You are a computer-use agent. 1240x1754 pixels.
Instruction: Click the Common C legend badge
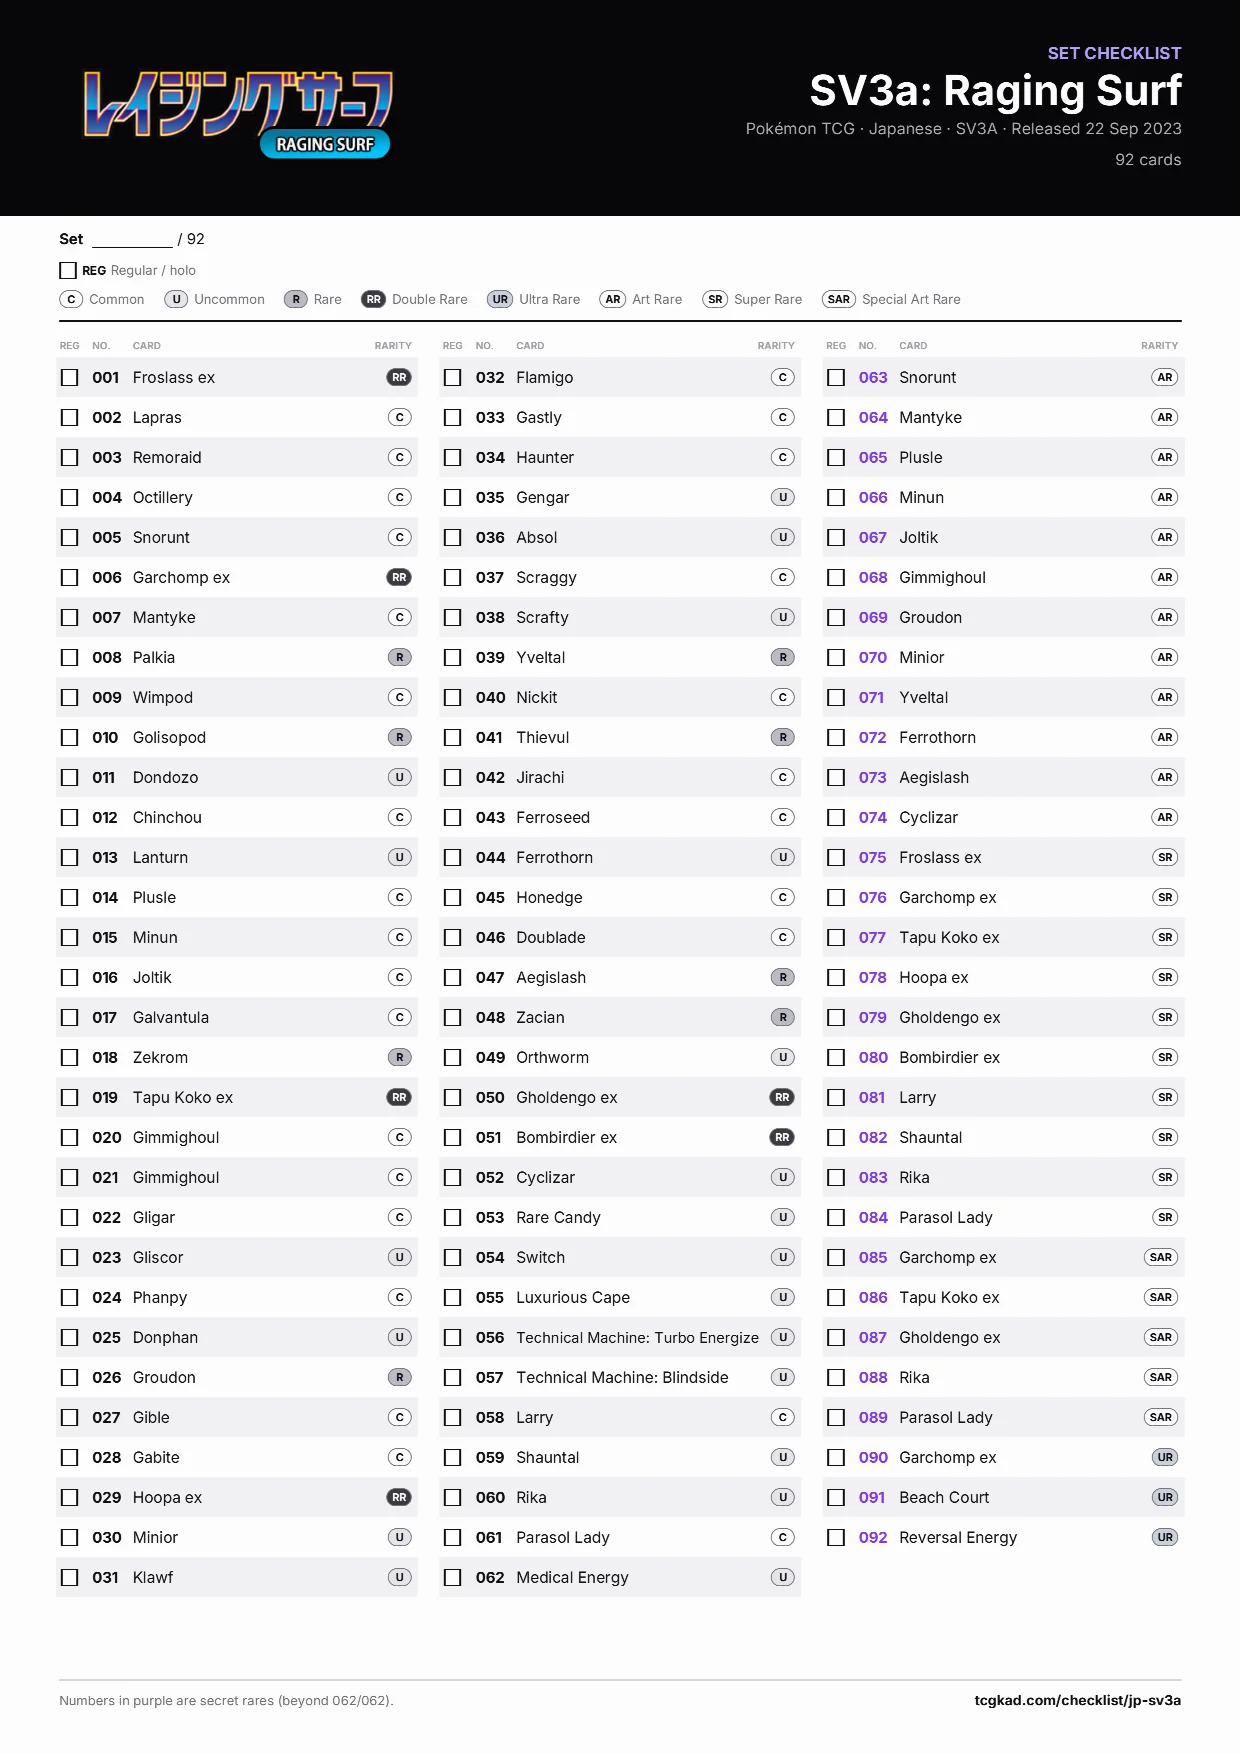pyautogui.click(x=71, y=299)
